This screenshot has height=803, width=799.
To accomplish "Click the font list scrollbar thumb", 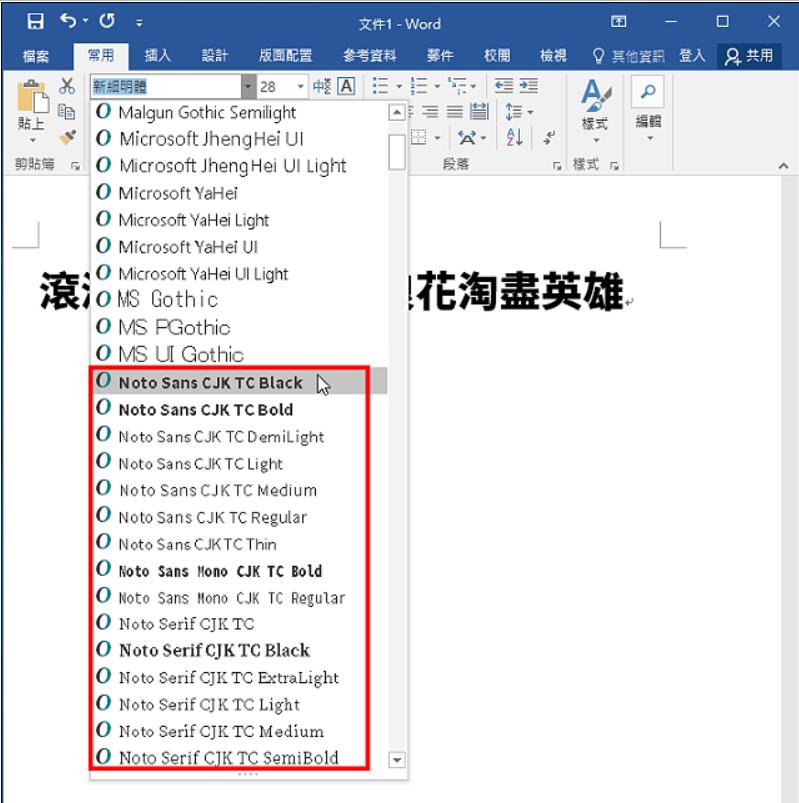I will pos(397,152).
